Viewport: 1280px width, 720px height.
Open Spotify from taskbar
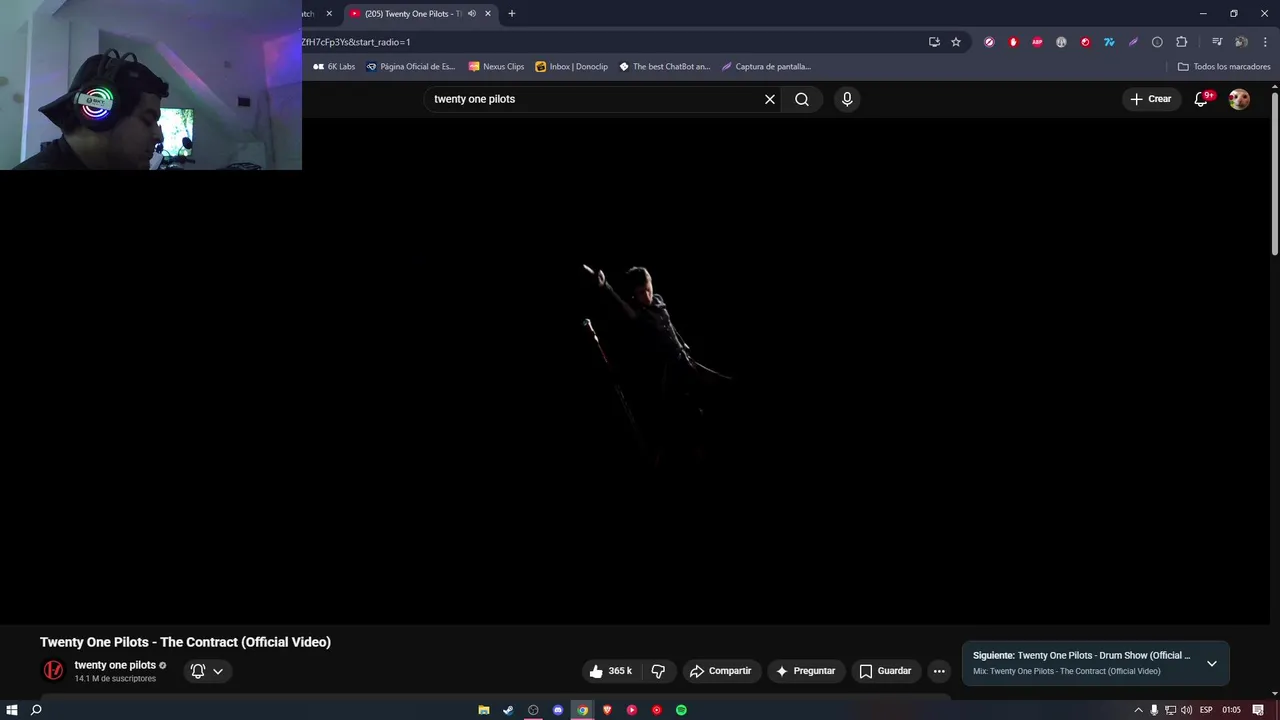681,710
